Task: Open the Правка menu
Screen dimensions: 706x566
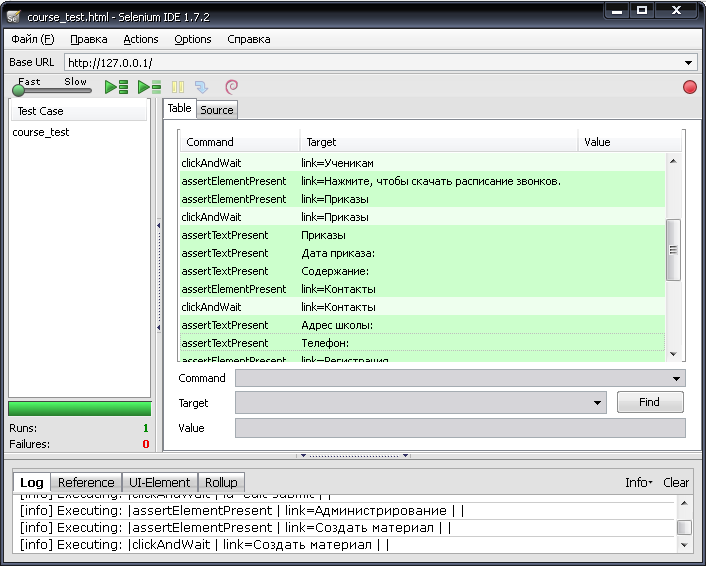Action: 89,39
